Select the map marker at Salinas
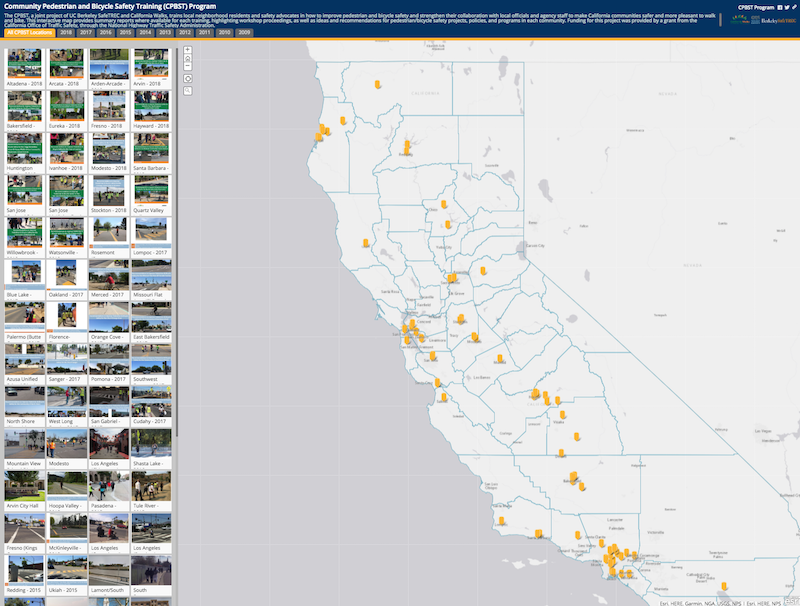Screen dimensions: 800x606 pos(444,397)
